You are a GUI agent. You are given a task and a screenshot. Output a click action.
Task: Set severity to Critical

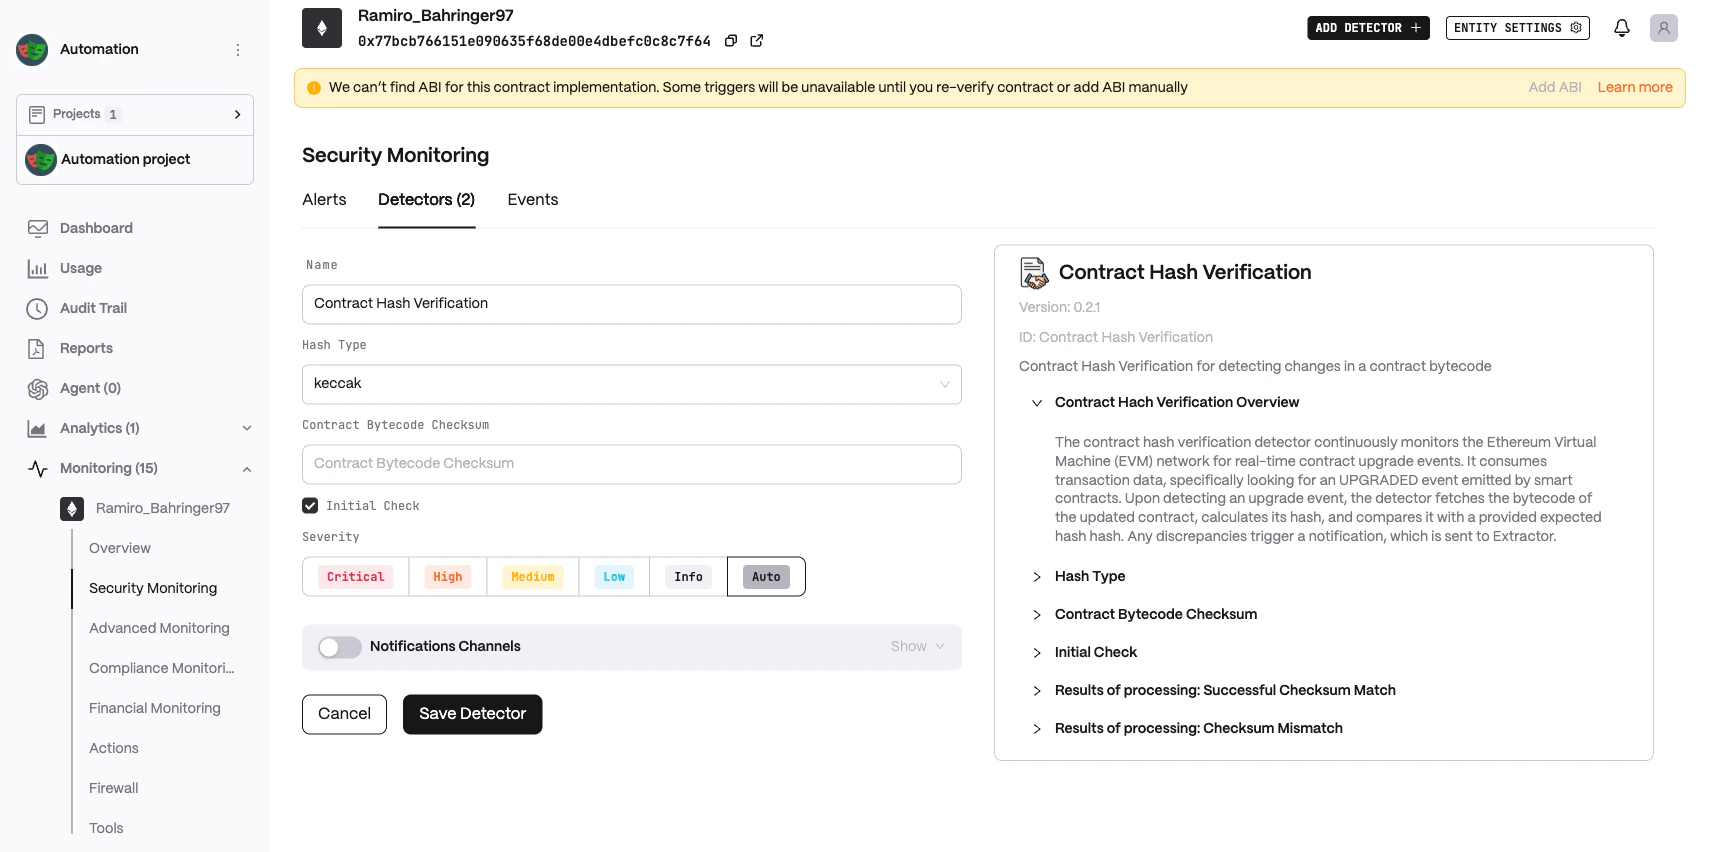pyautogui.click(x=355, y=577)
